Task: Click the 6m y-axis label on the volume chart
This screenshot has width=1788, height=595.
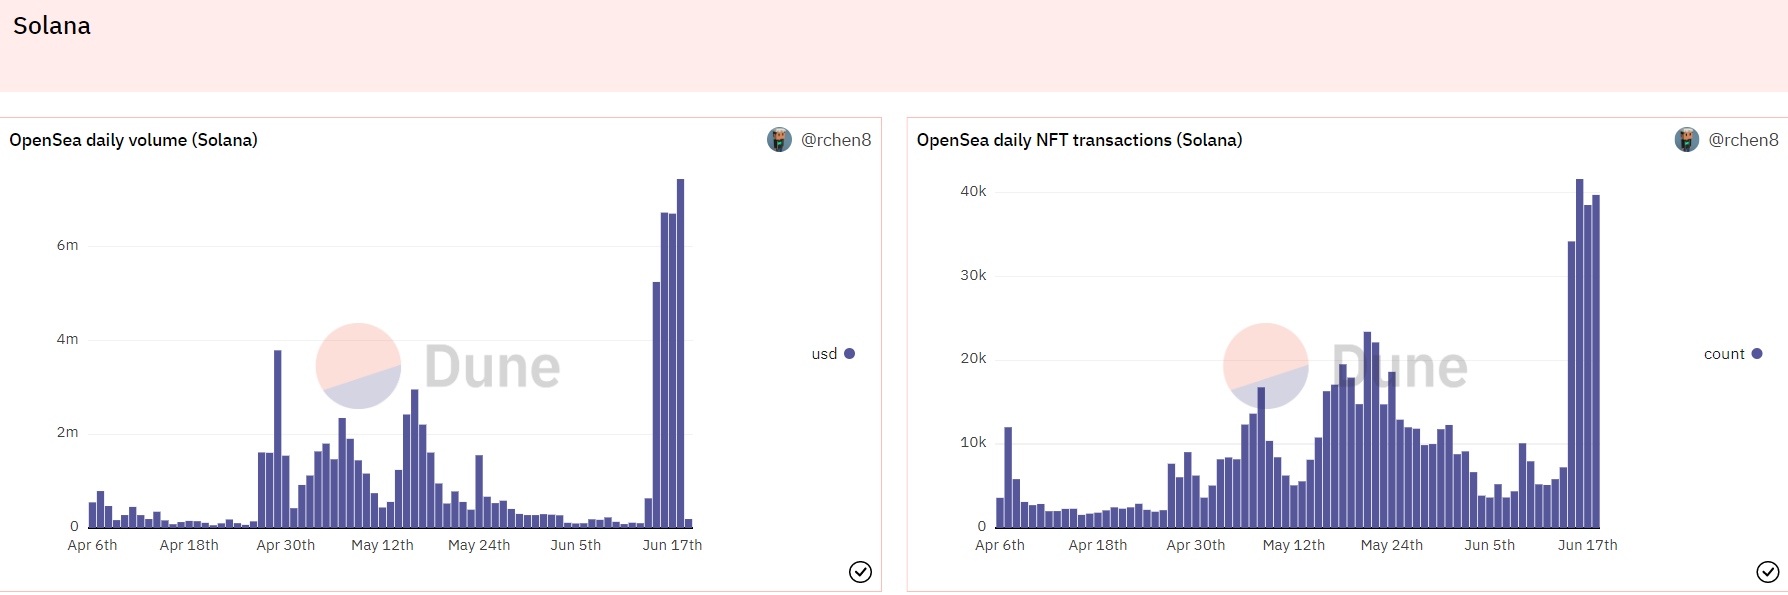Action: tap(67, 245)
